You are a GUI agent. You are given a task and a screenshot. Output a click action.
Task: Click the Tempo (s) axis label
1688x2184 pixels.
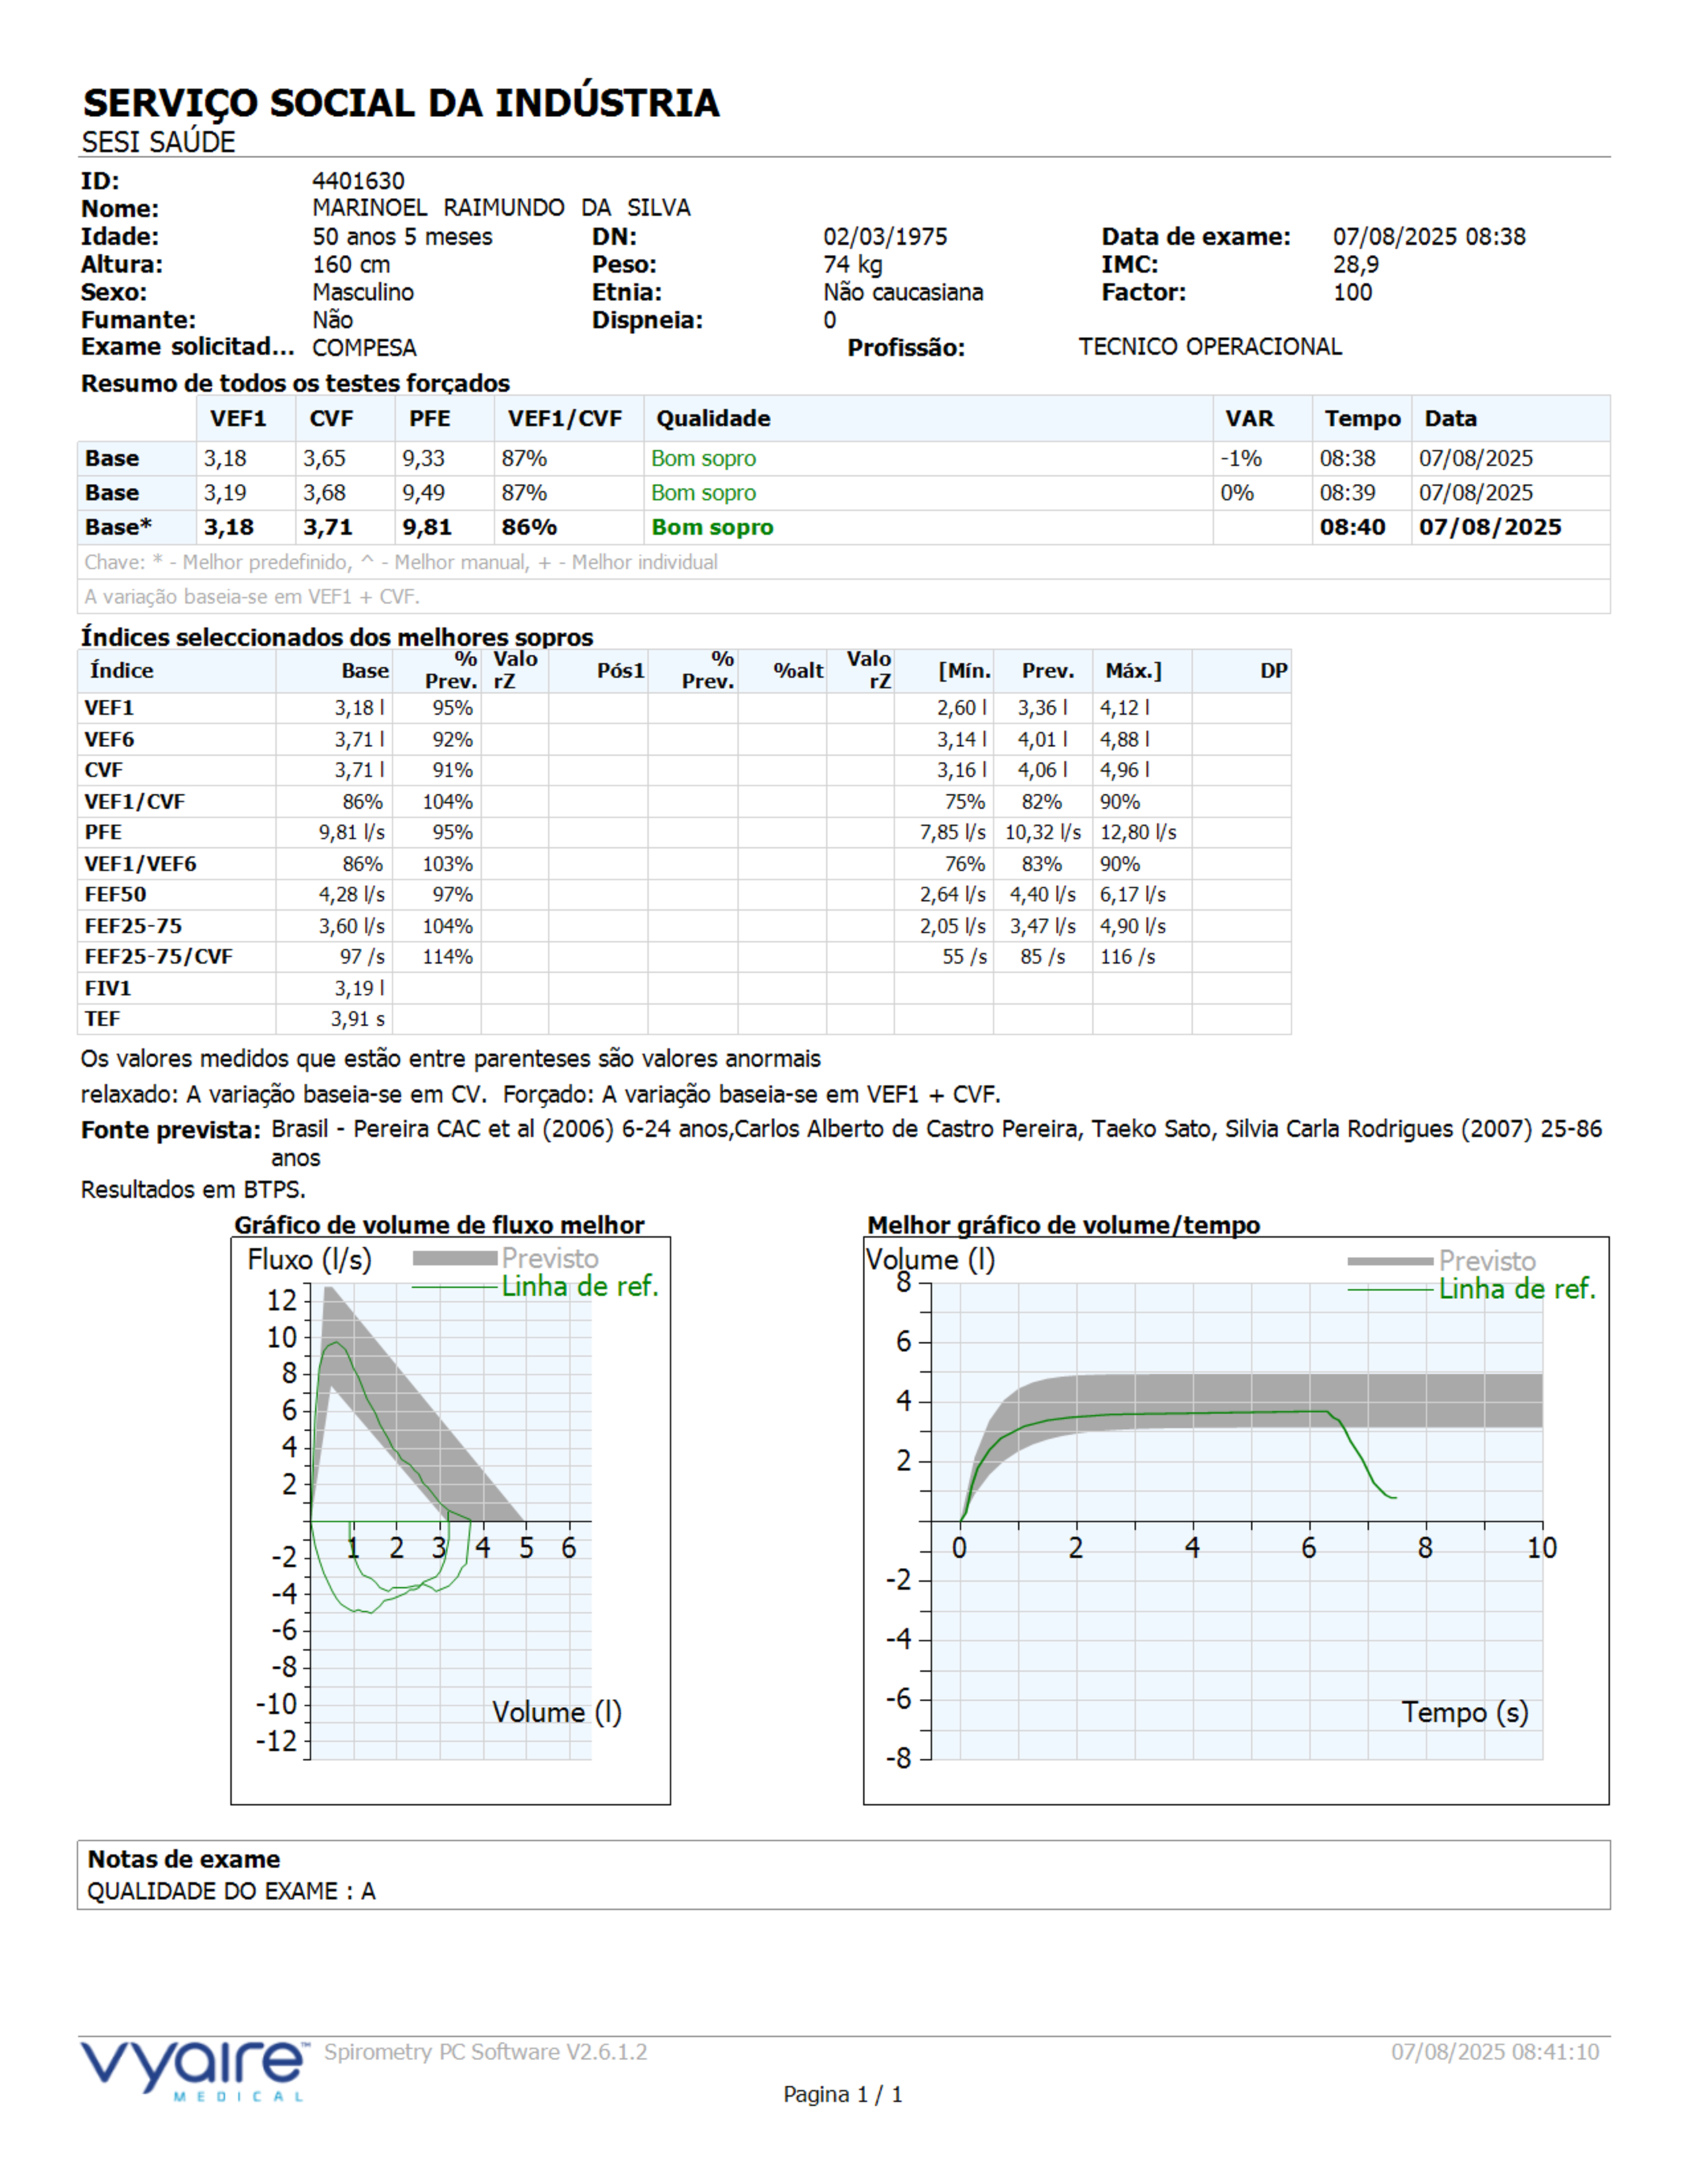point(1464,1713)
